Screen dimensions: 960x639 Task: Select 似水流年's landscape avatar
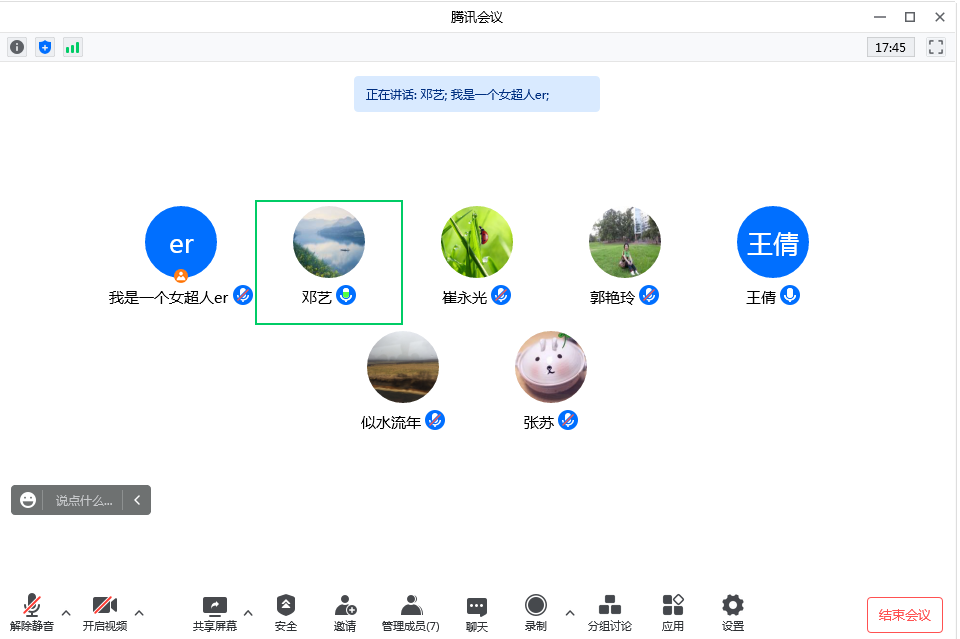(x=403, y=367)
